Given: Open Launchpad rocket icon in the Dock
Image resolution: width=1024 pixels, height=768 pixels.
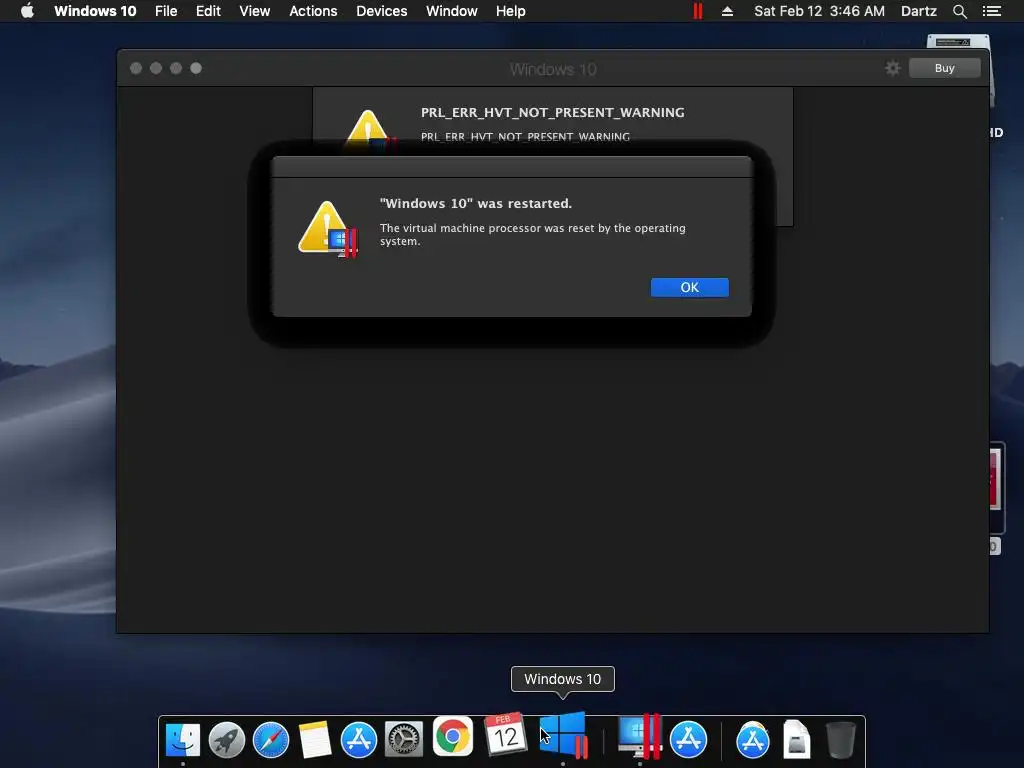Looking at the screenshot, I should (x=227, y=739).
